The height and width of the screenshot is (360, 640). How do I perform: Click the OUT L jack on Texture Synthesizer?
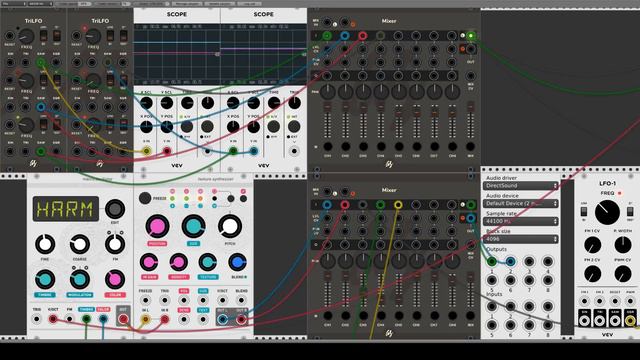pyautogui.click(x=222, y=319)
